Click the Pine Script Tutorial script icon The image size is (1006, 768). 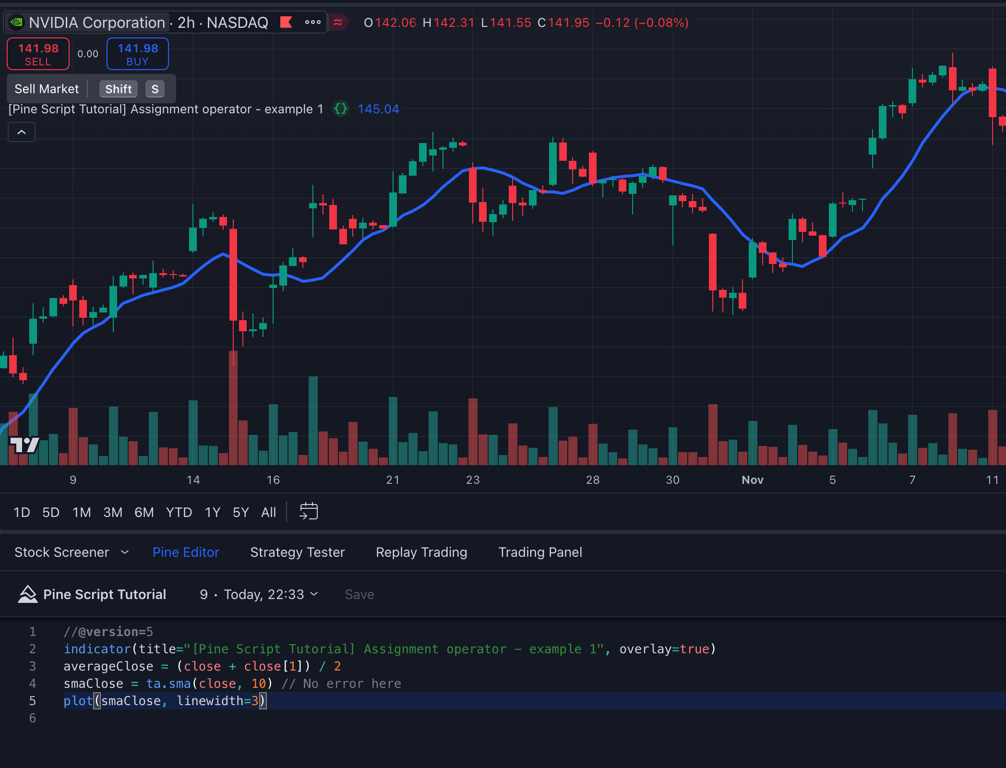(28, 595)
